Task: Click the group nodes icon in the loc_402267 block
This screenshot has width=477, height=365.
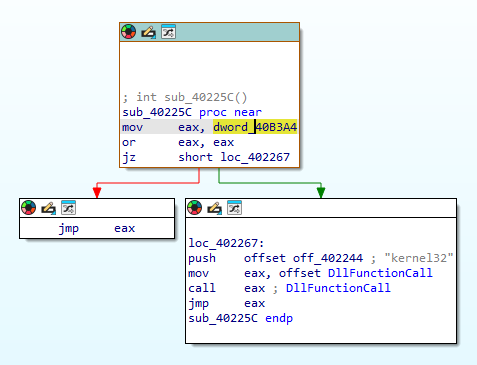Action: [234, 208]
